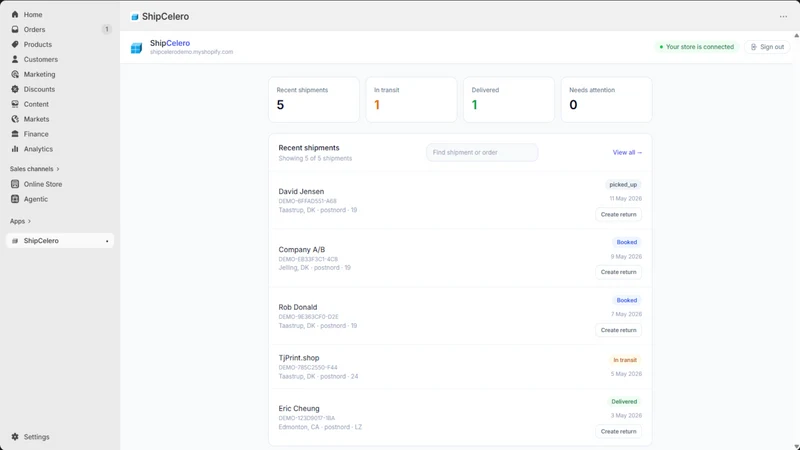Click the Home icon in sidebar
800x450 pixels.
[15, 14]
